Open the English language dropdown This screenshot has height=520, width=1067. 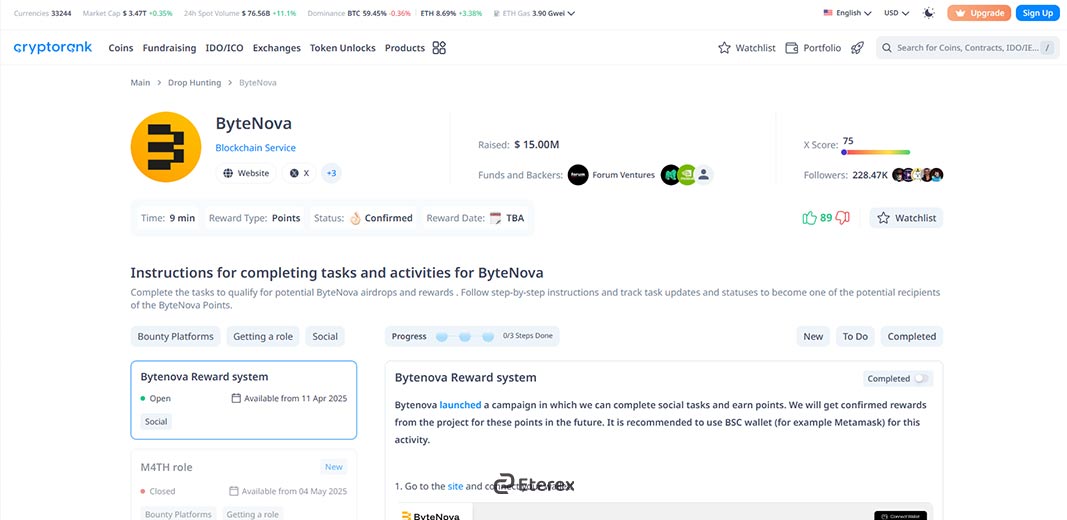pos(847,13)
